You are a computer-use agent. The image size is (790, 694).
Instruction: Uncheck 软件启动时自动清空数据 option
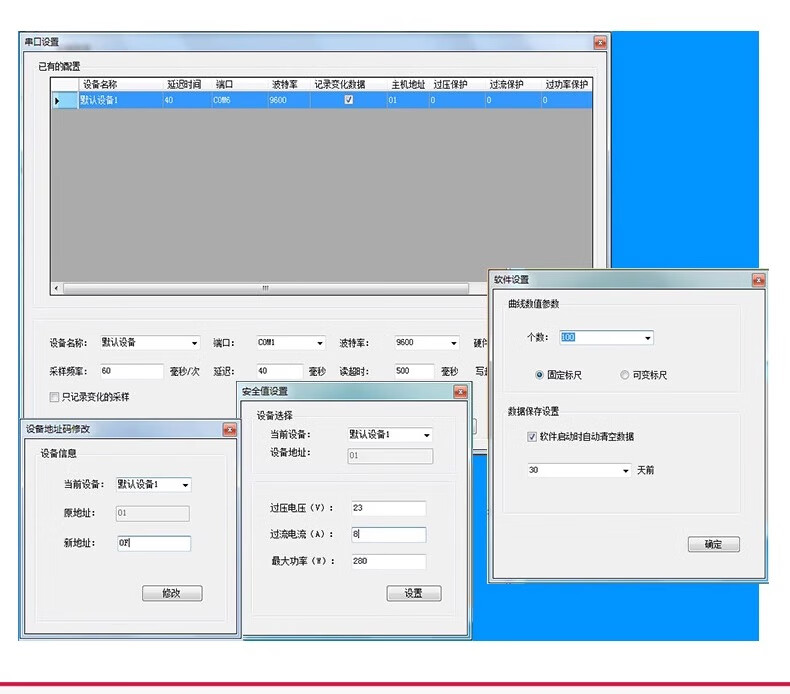tap(532, 436)
